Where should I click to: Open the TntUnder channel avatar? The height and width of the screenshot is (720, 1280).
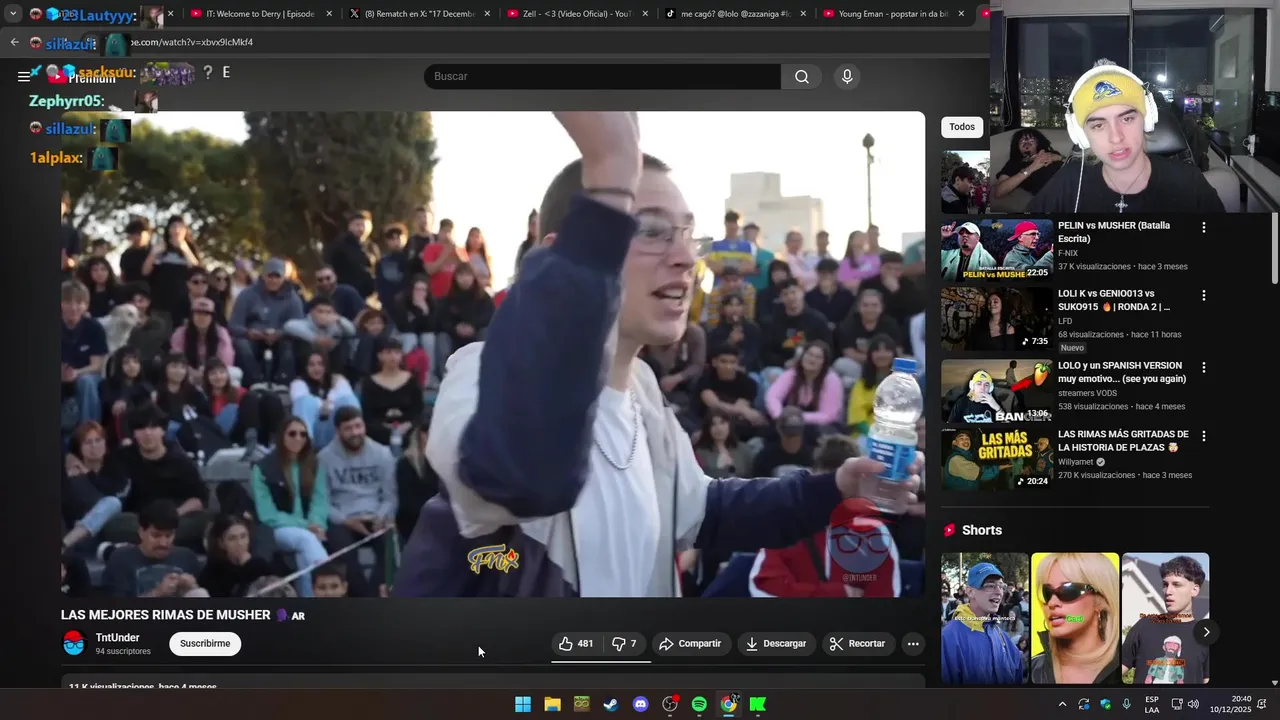74,644
